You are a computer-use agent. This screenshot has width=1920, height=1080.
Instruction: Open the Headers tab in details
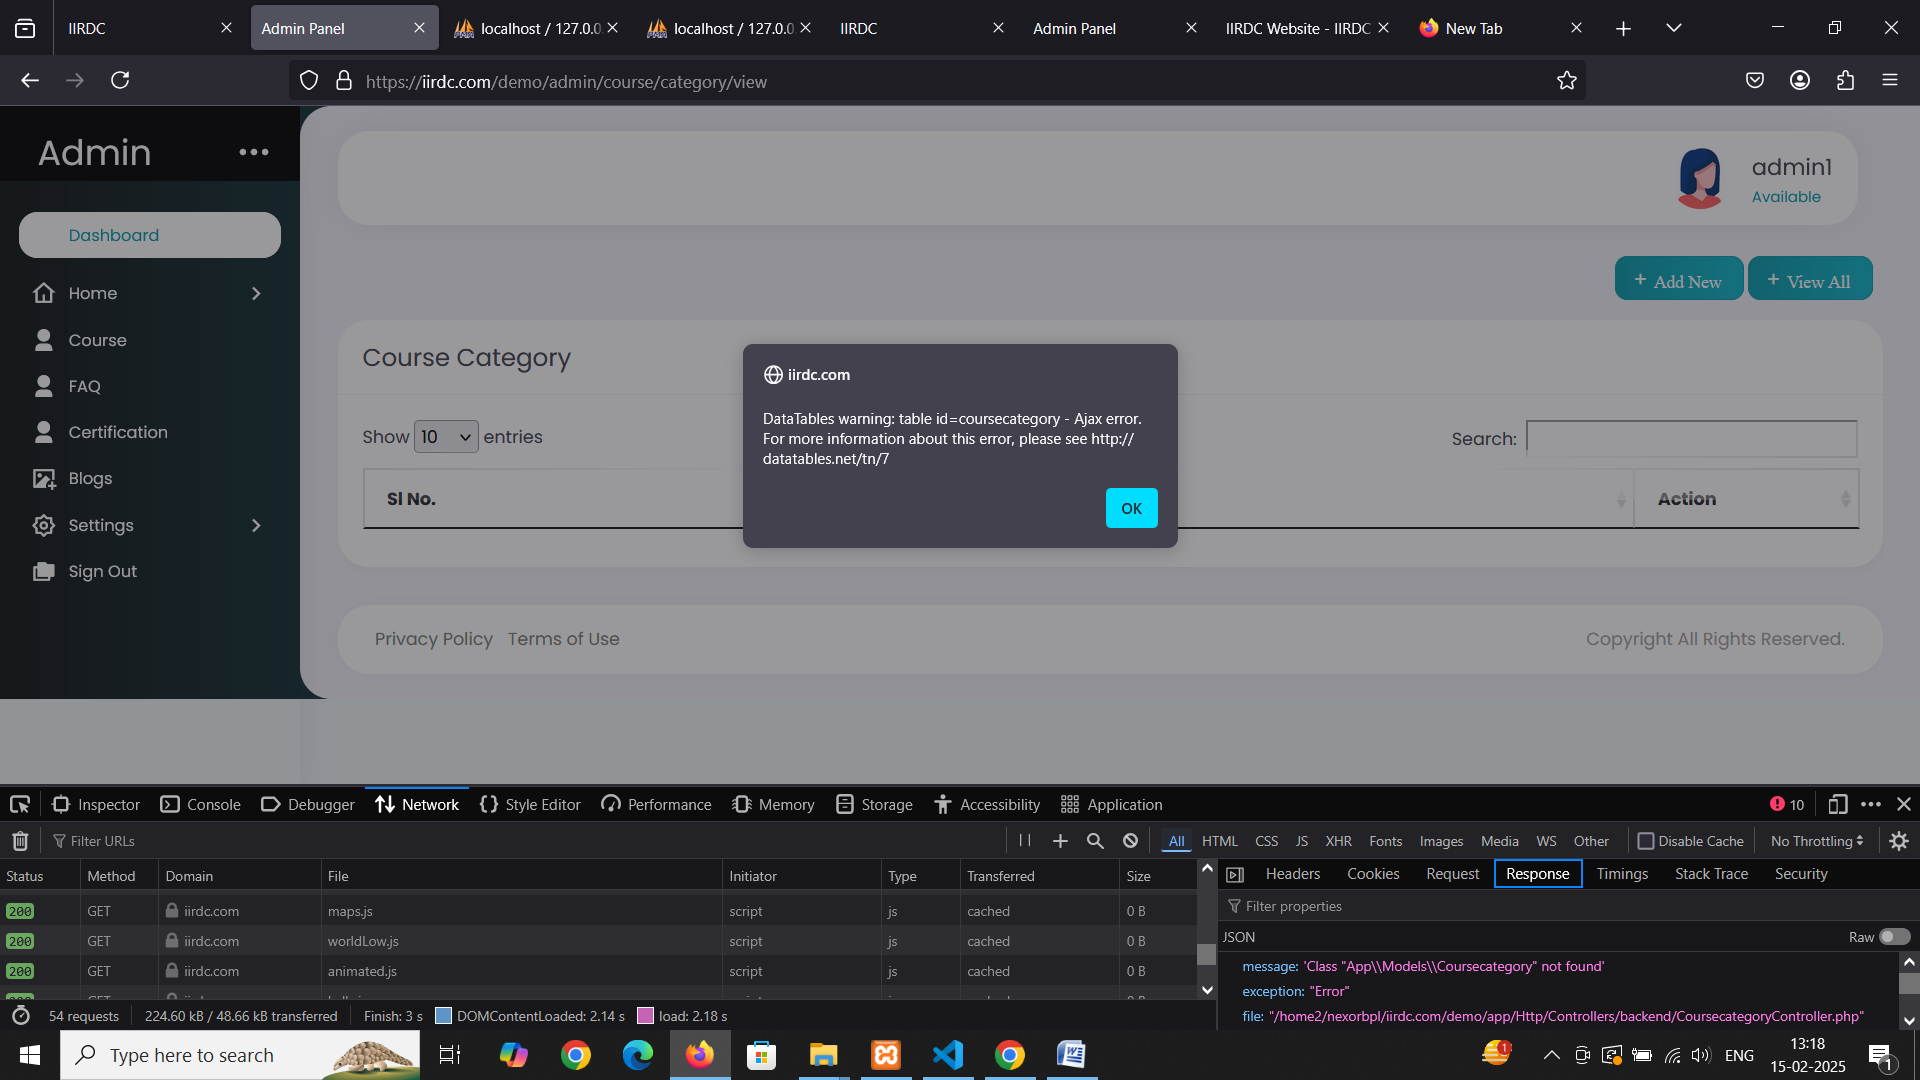tap(1292, 874)
